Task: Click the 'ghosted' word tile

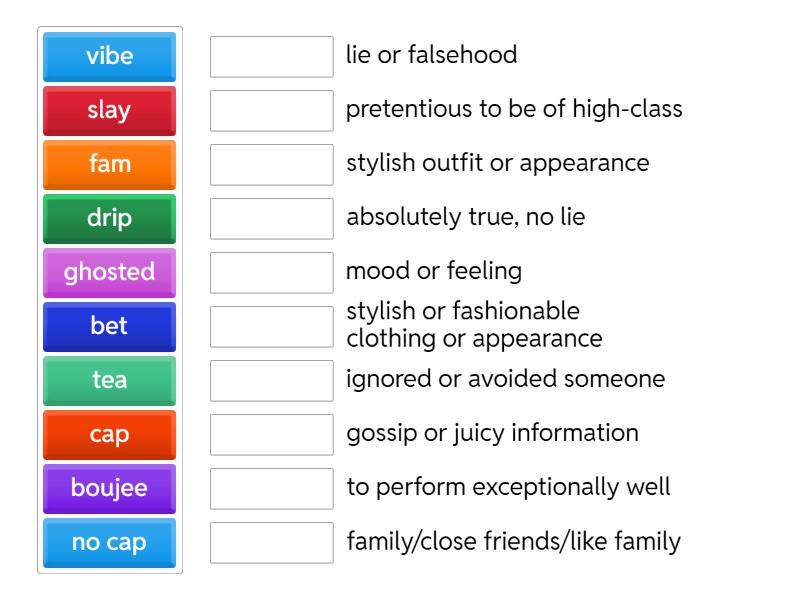Action: point(108,272)
